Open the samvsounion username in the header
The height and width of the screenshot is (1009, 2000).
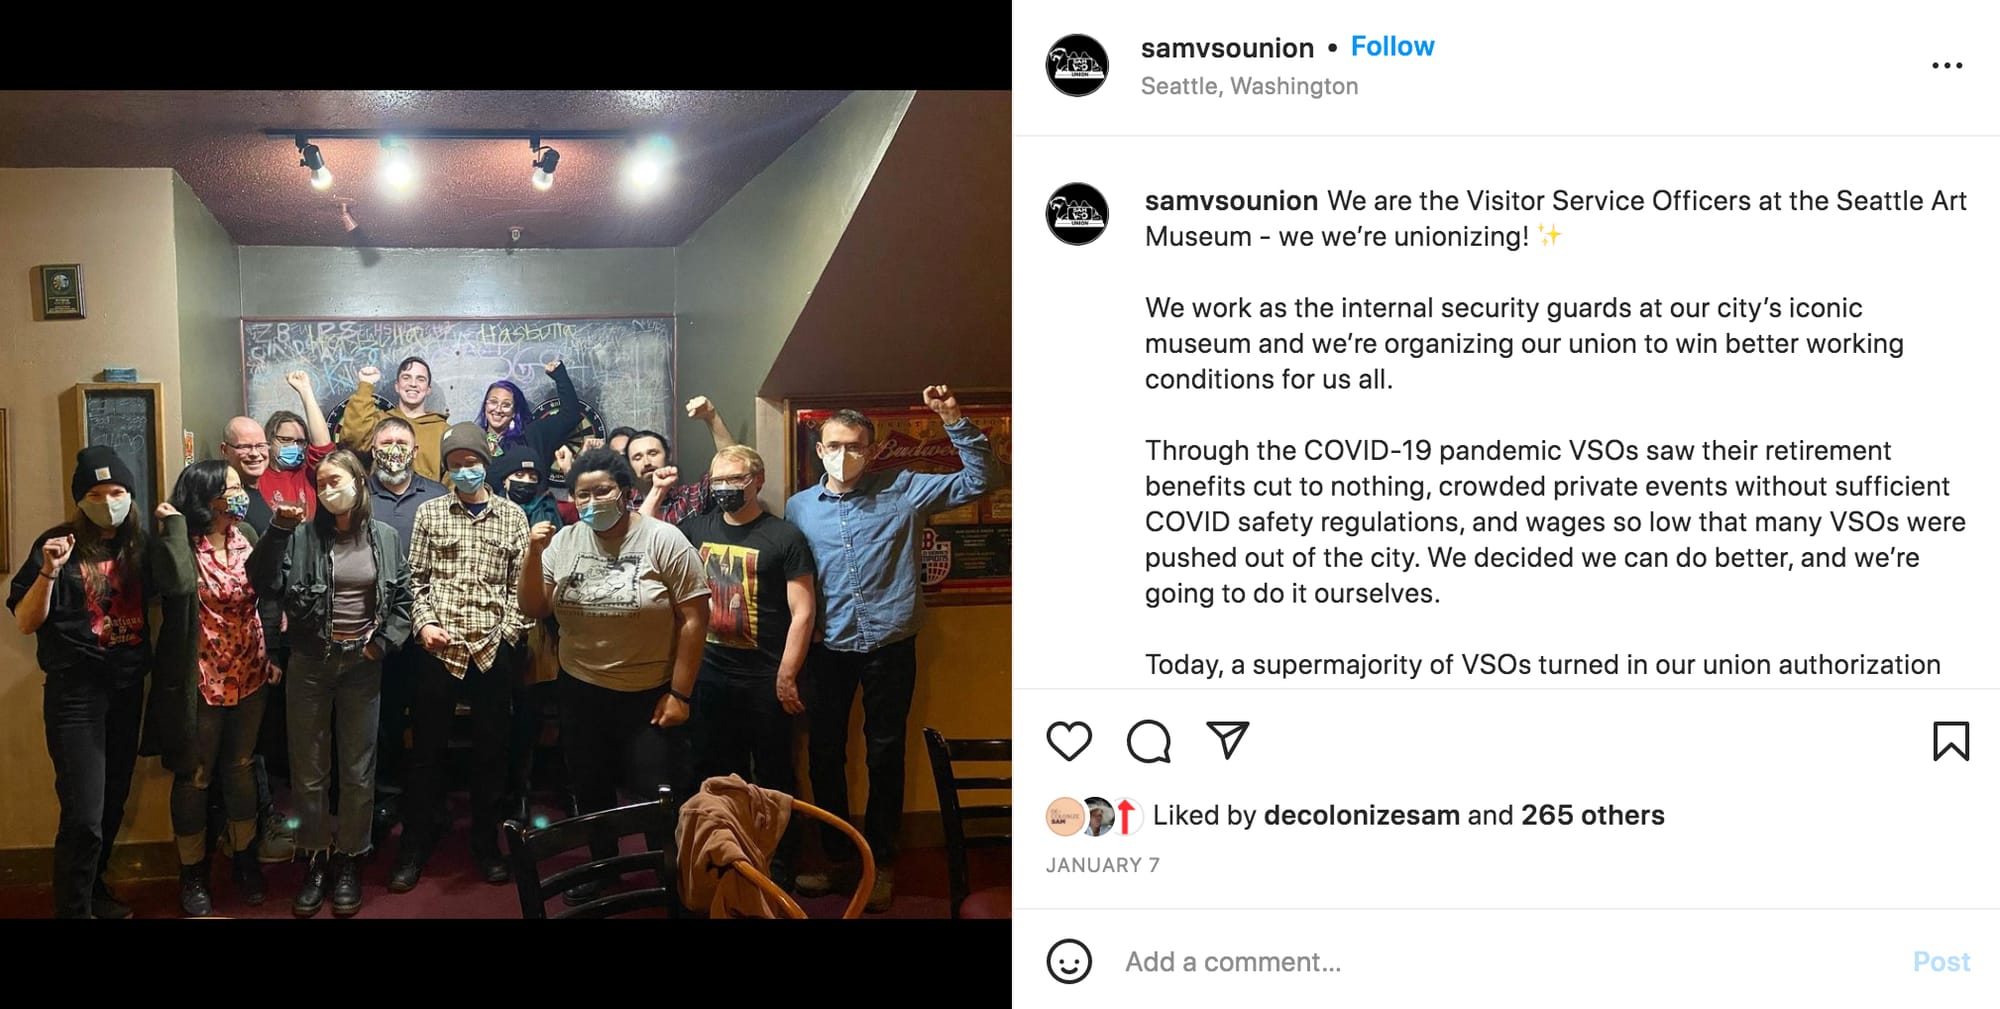point(1227,48)
